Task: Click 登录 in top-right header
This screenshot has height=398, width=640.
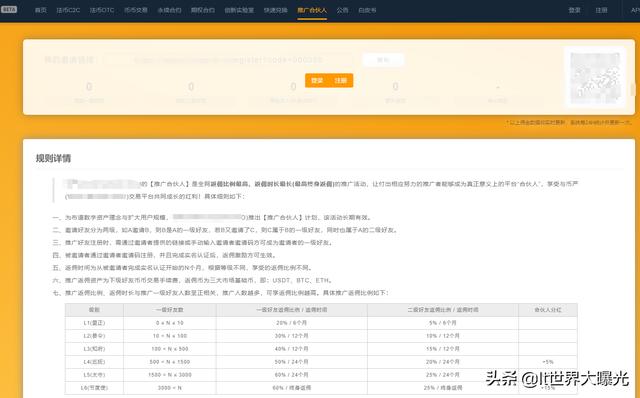Action: [575, 10]
